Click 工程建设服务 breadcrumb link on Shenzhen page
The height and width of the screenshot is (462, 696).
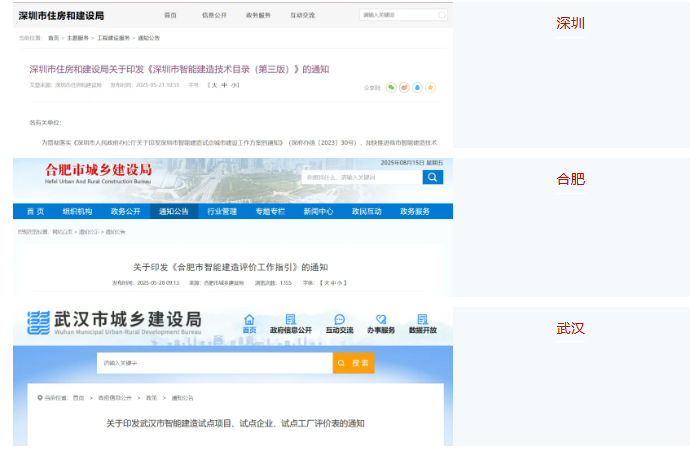coord(113,37)
